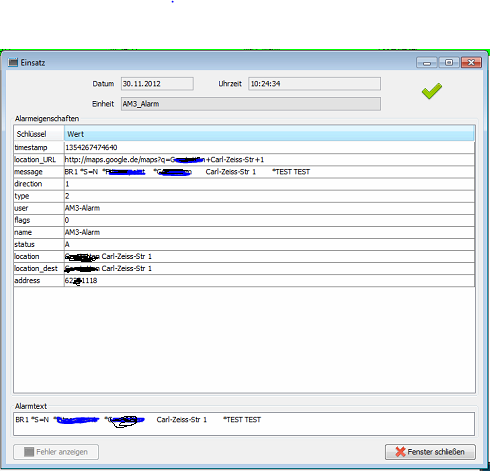This screenshot has height=471, width=490.
Task: Select the name key cell
Action: click(39, 232)
